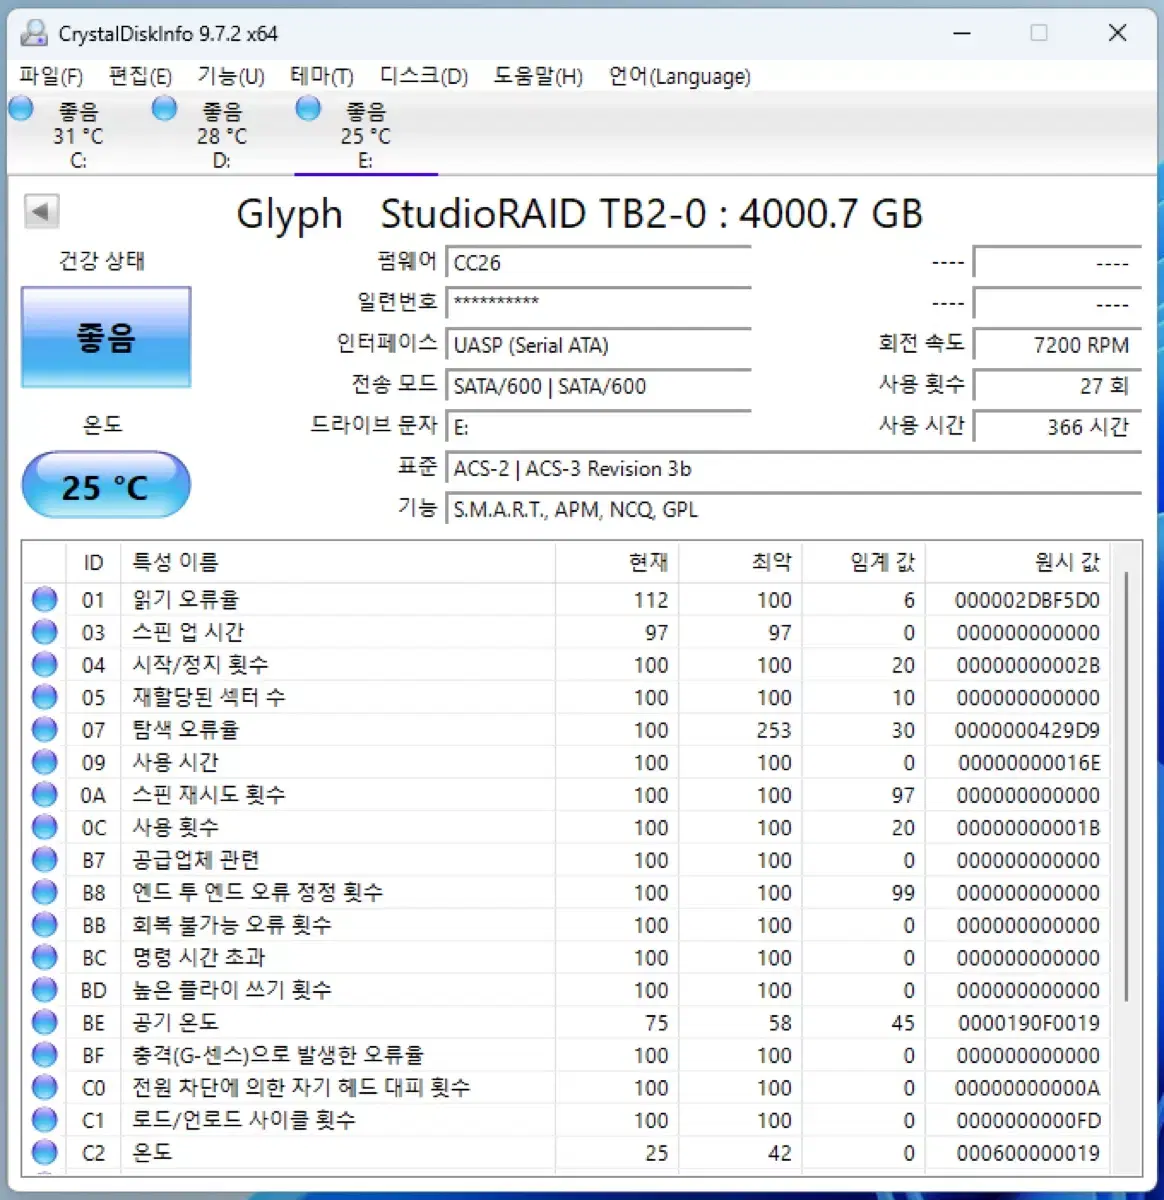Open the 도움말(H) menu
Image resolution: width=1164 pixels, height=1200 pixels.
538,77
